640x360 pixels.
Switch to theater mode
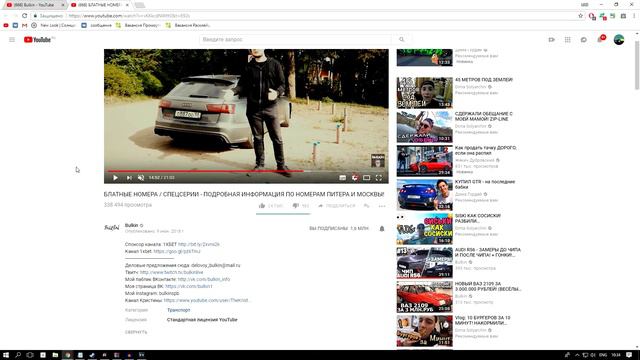tap(367, 178)
